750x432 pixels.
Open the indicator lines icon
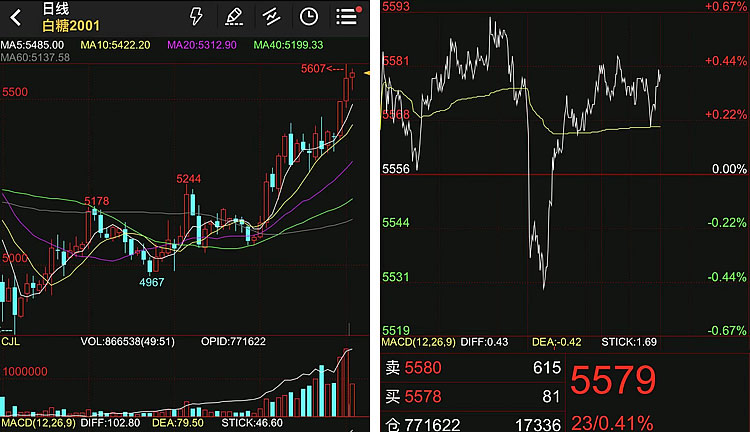click(271, 17)
